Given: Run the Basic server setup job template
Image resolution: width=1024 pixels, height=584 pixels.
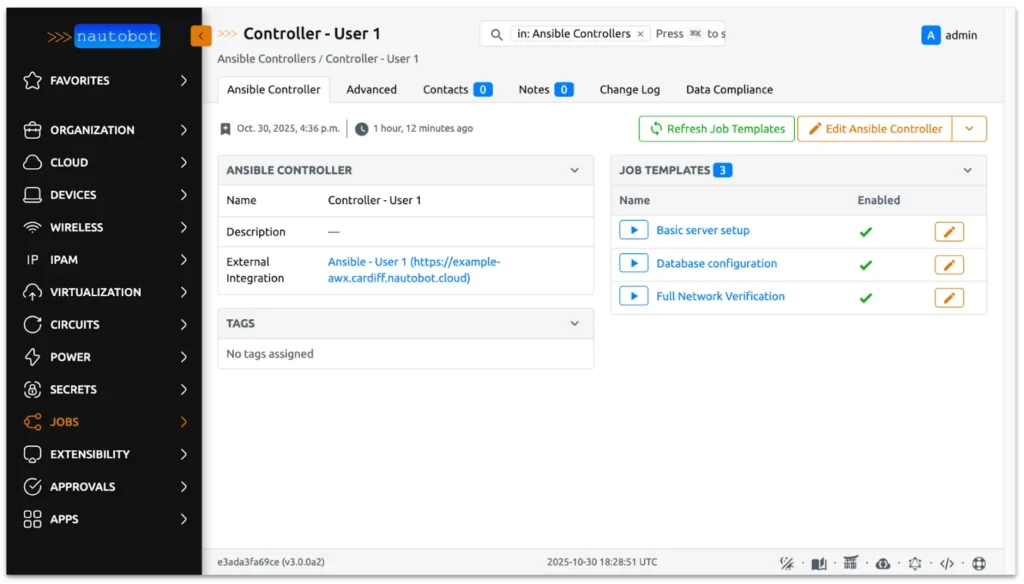Looking at the screenshot, I should tap(633, 231).
